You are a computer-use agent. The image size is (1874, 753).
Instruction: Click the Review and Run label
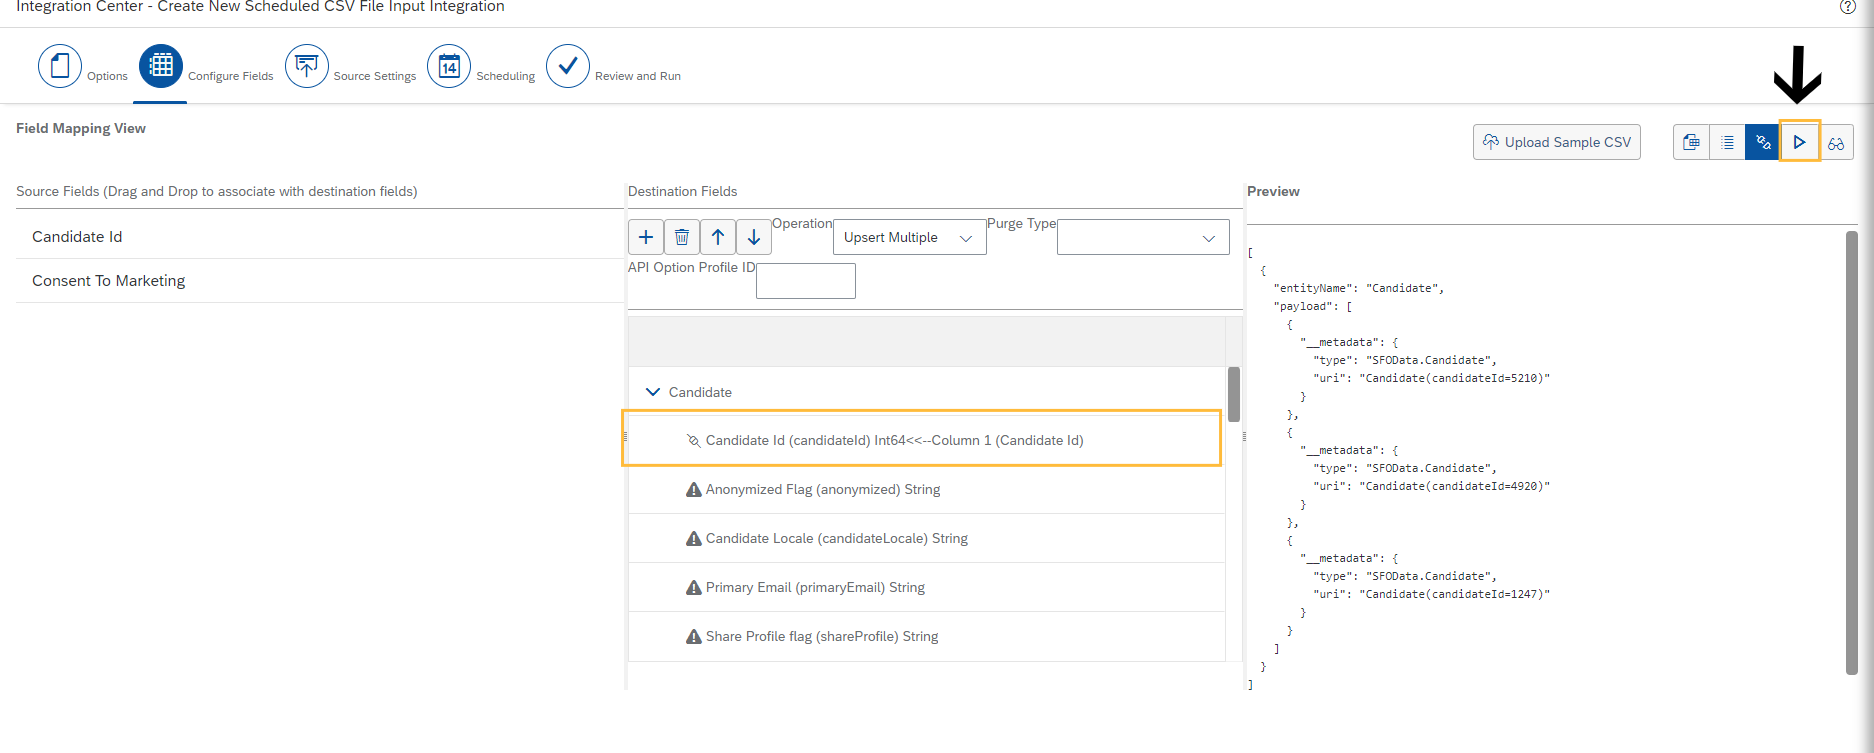click(x=637, y=76)
